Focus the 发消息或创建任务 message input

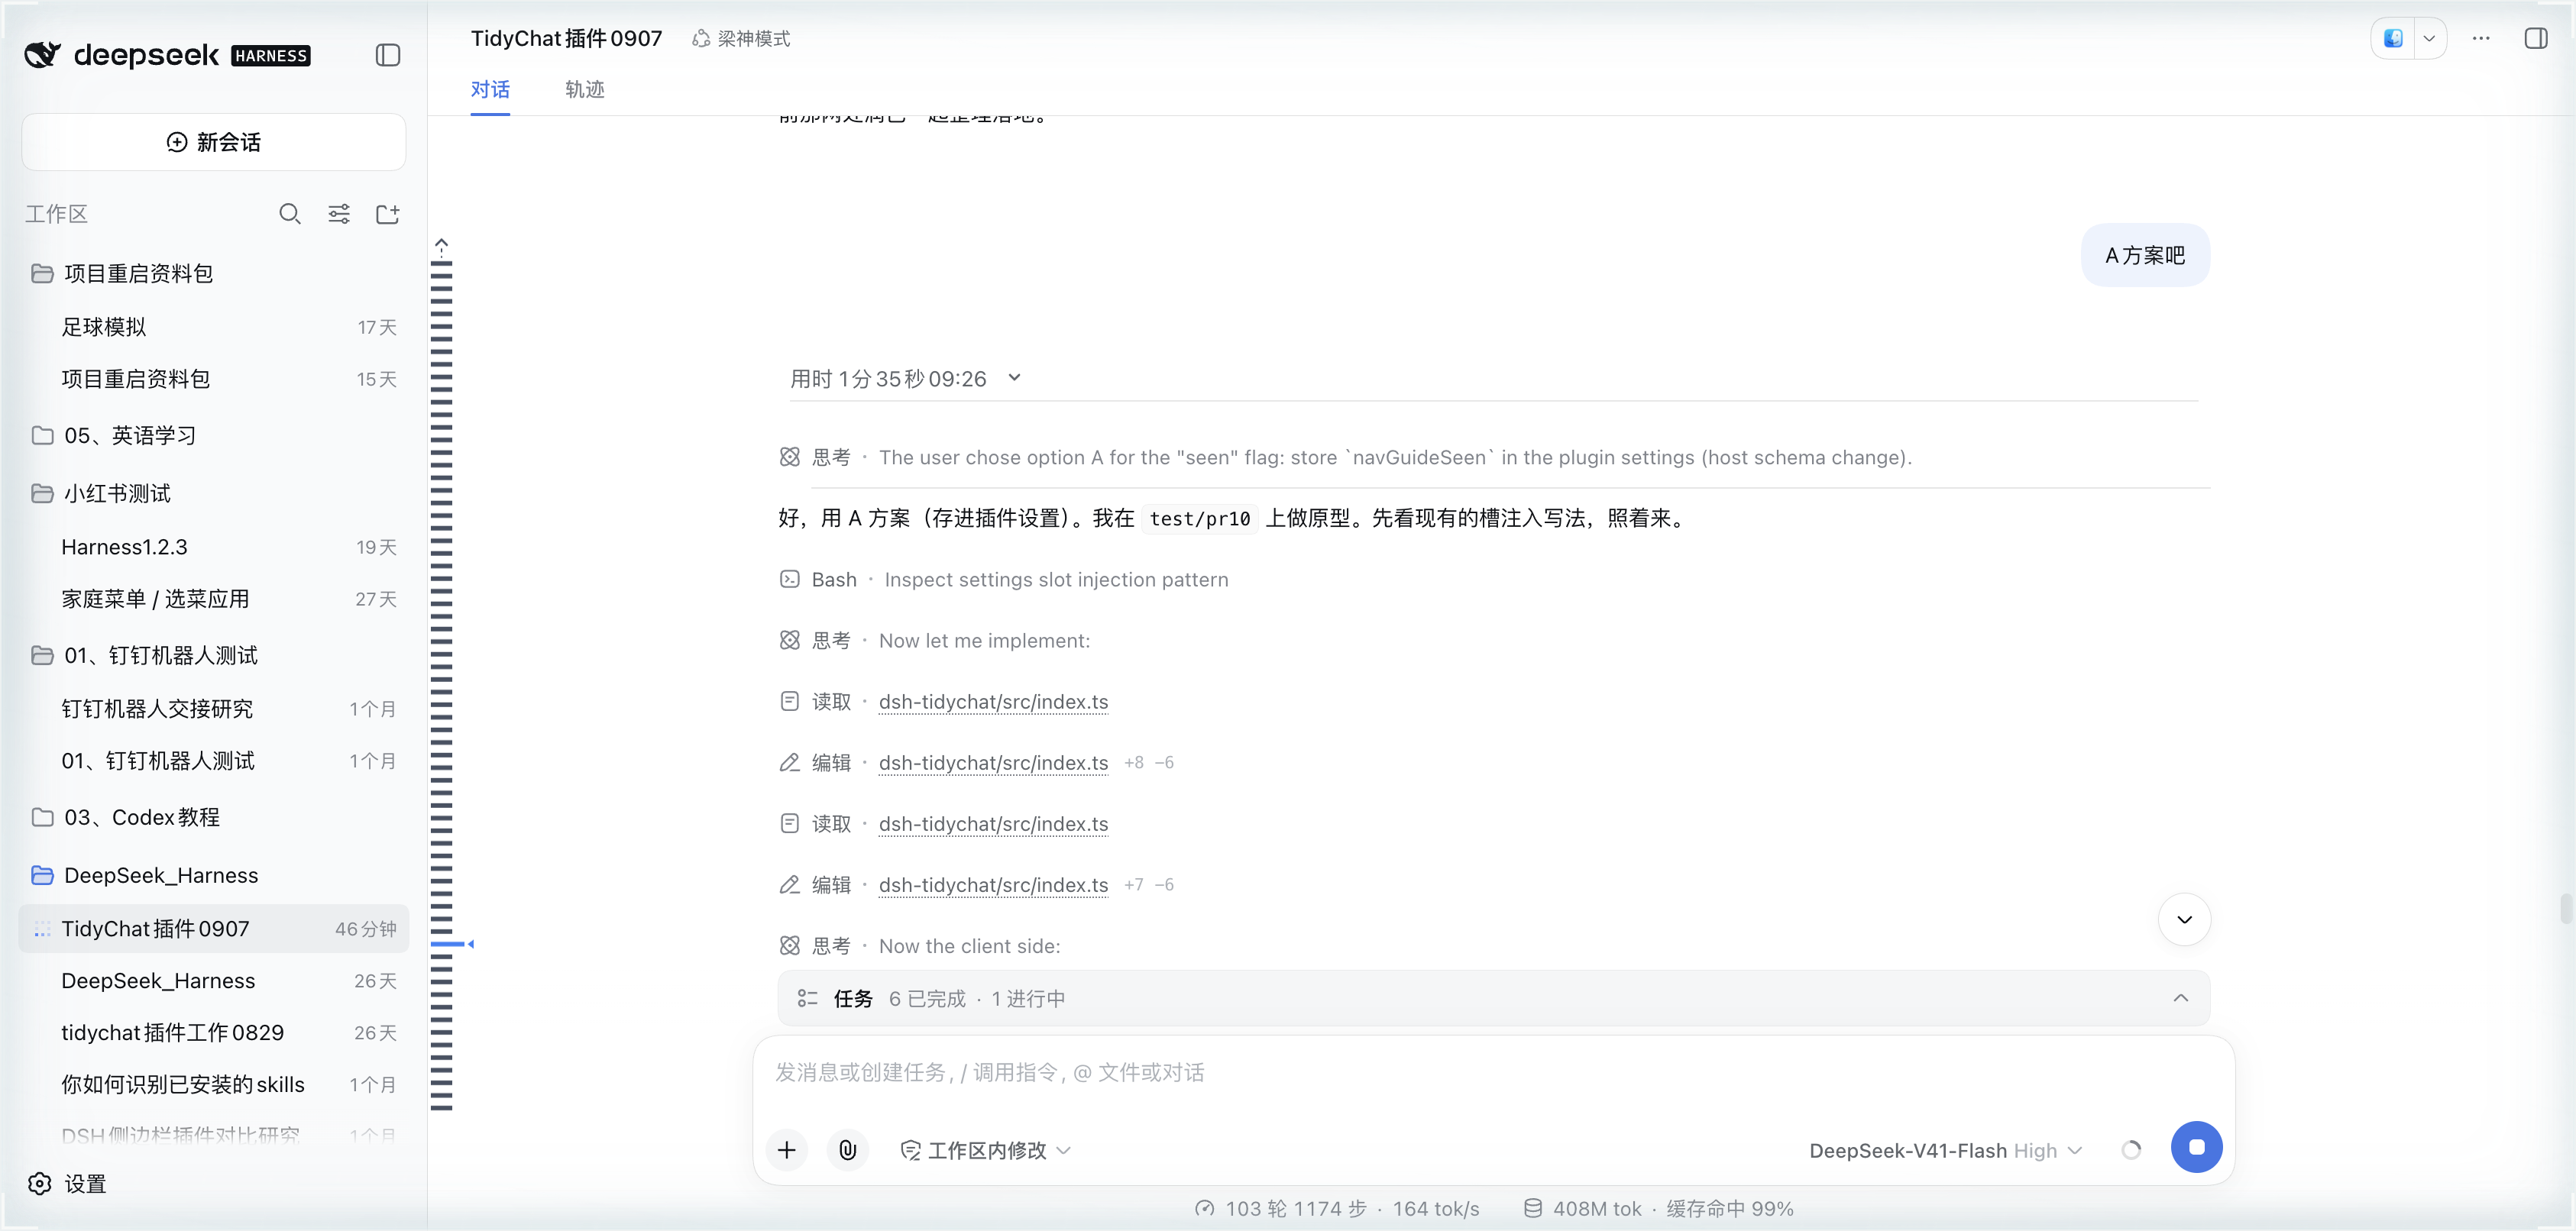(x=1493, y=1073)
